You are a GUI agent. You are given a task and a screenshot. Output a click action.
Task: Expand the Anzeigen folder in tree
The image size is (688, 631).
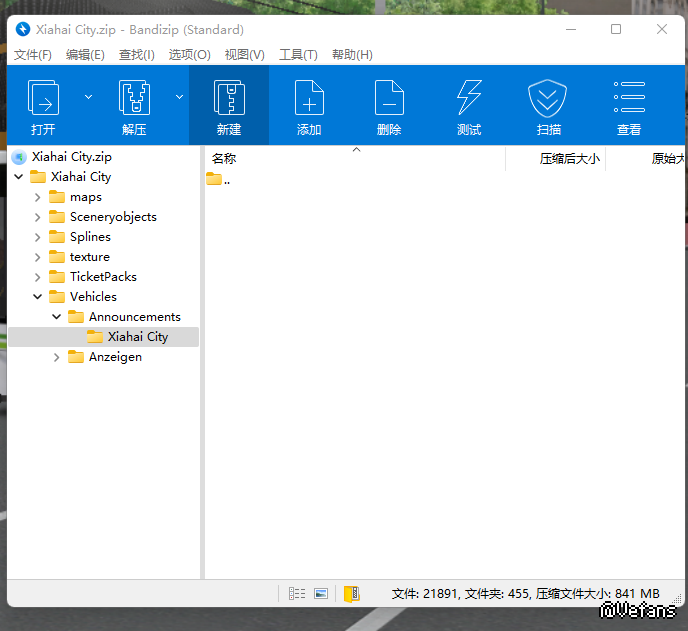tap(57, 357)
